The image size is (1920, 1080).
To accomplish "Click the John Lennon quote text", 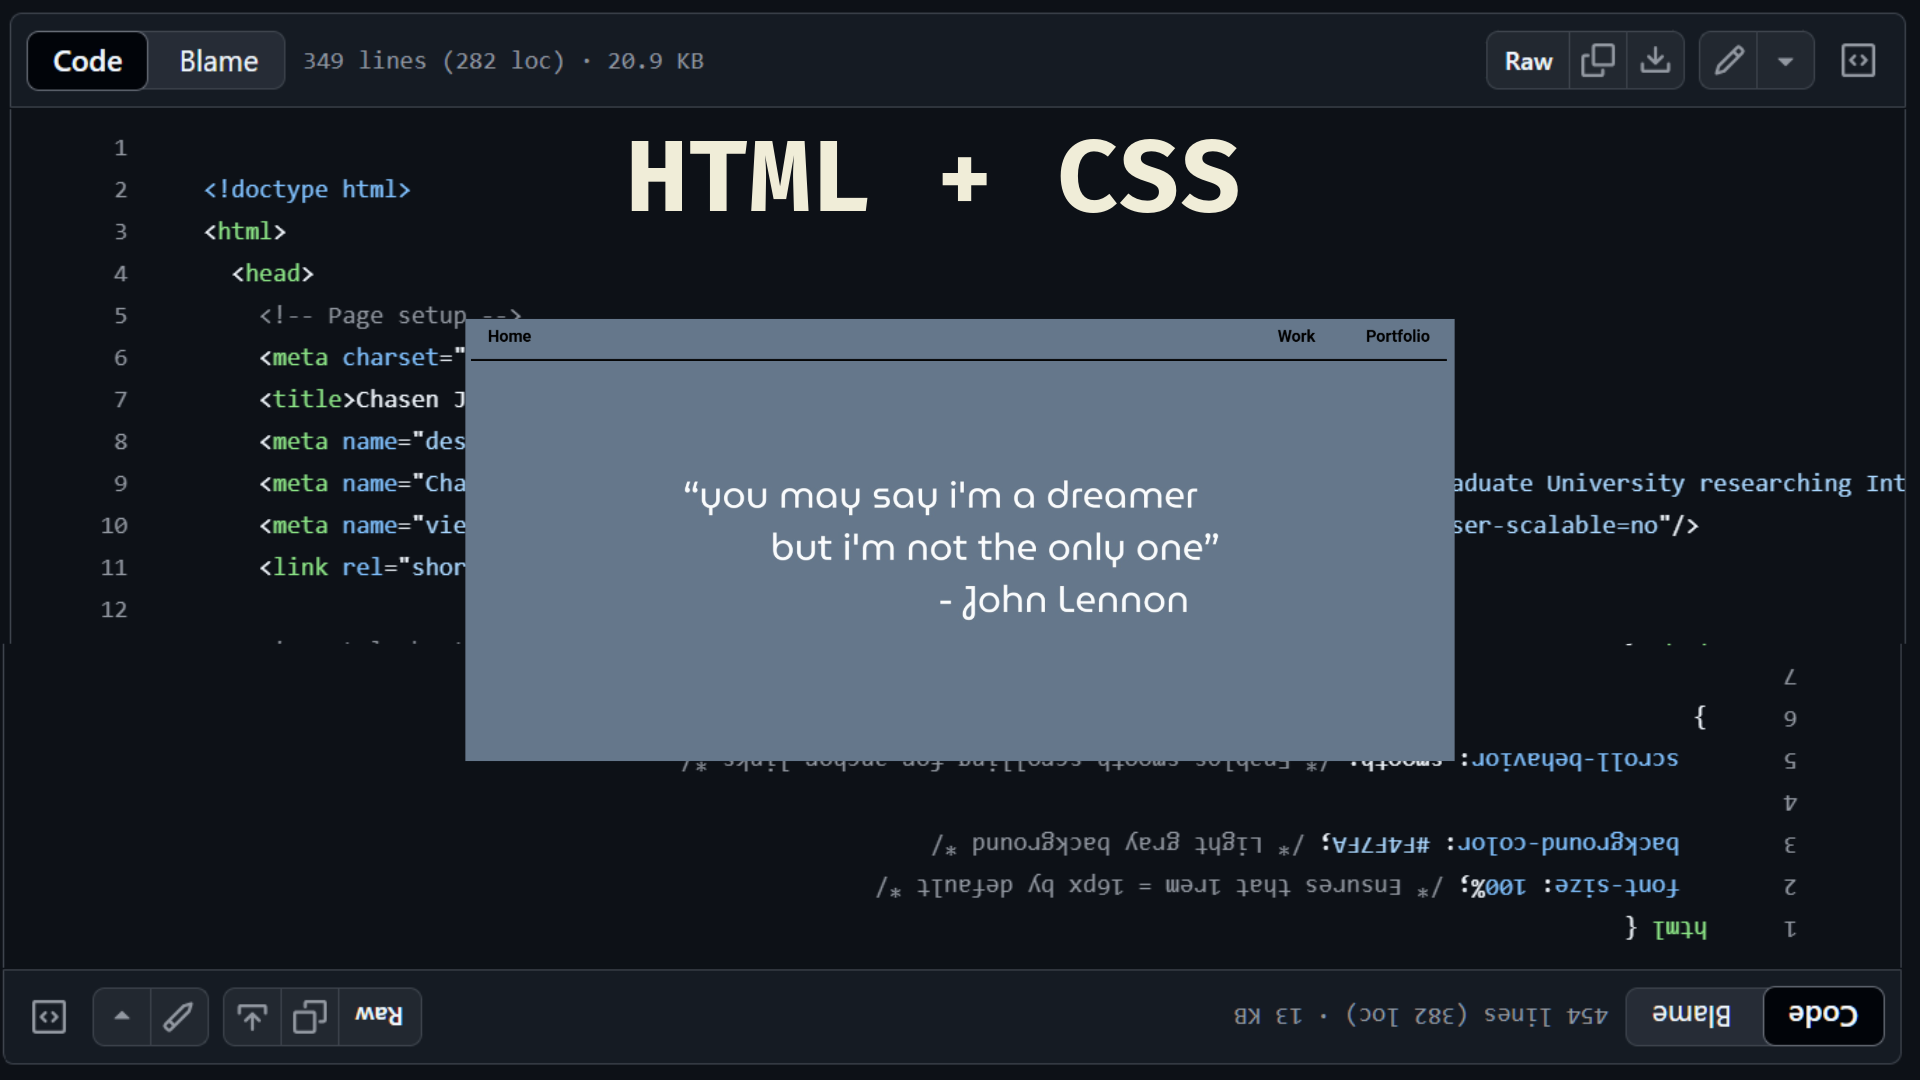I will tap(951, 547).
